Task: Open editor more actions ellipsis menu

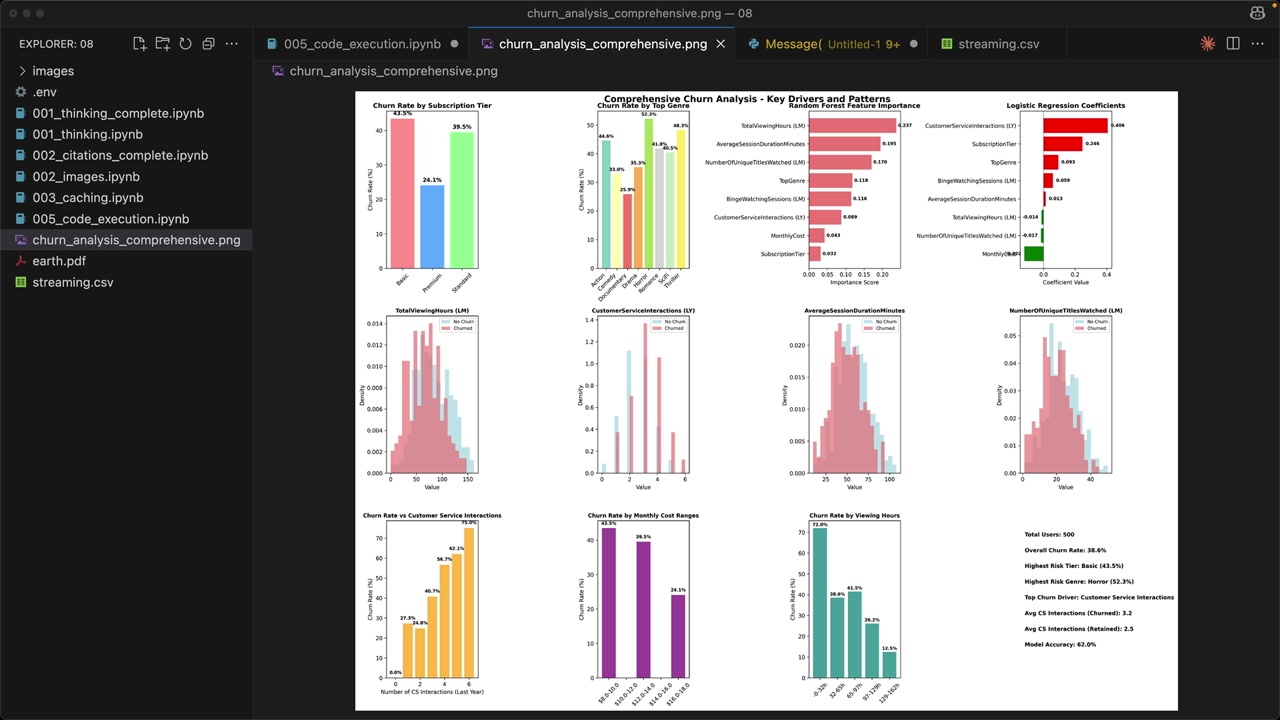Action: [x=1258, y=44]
